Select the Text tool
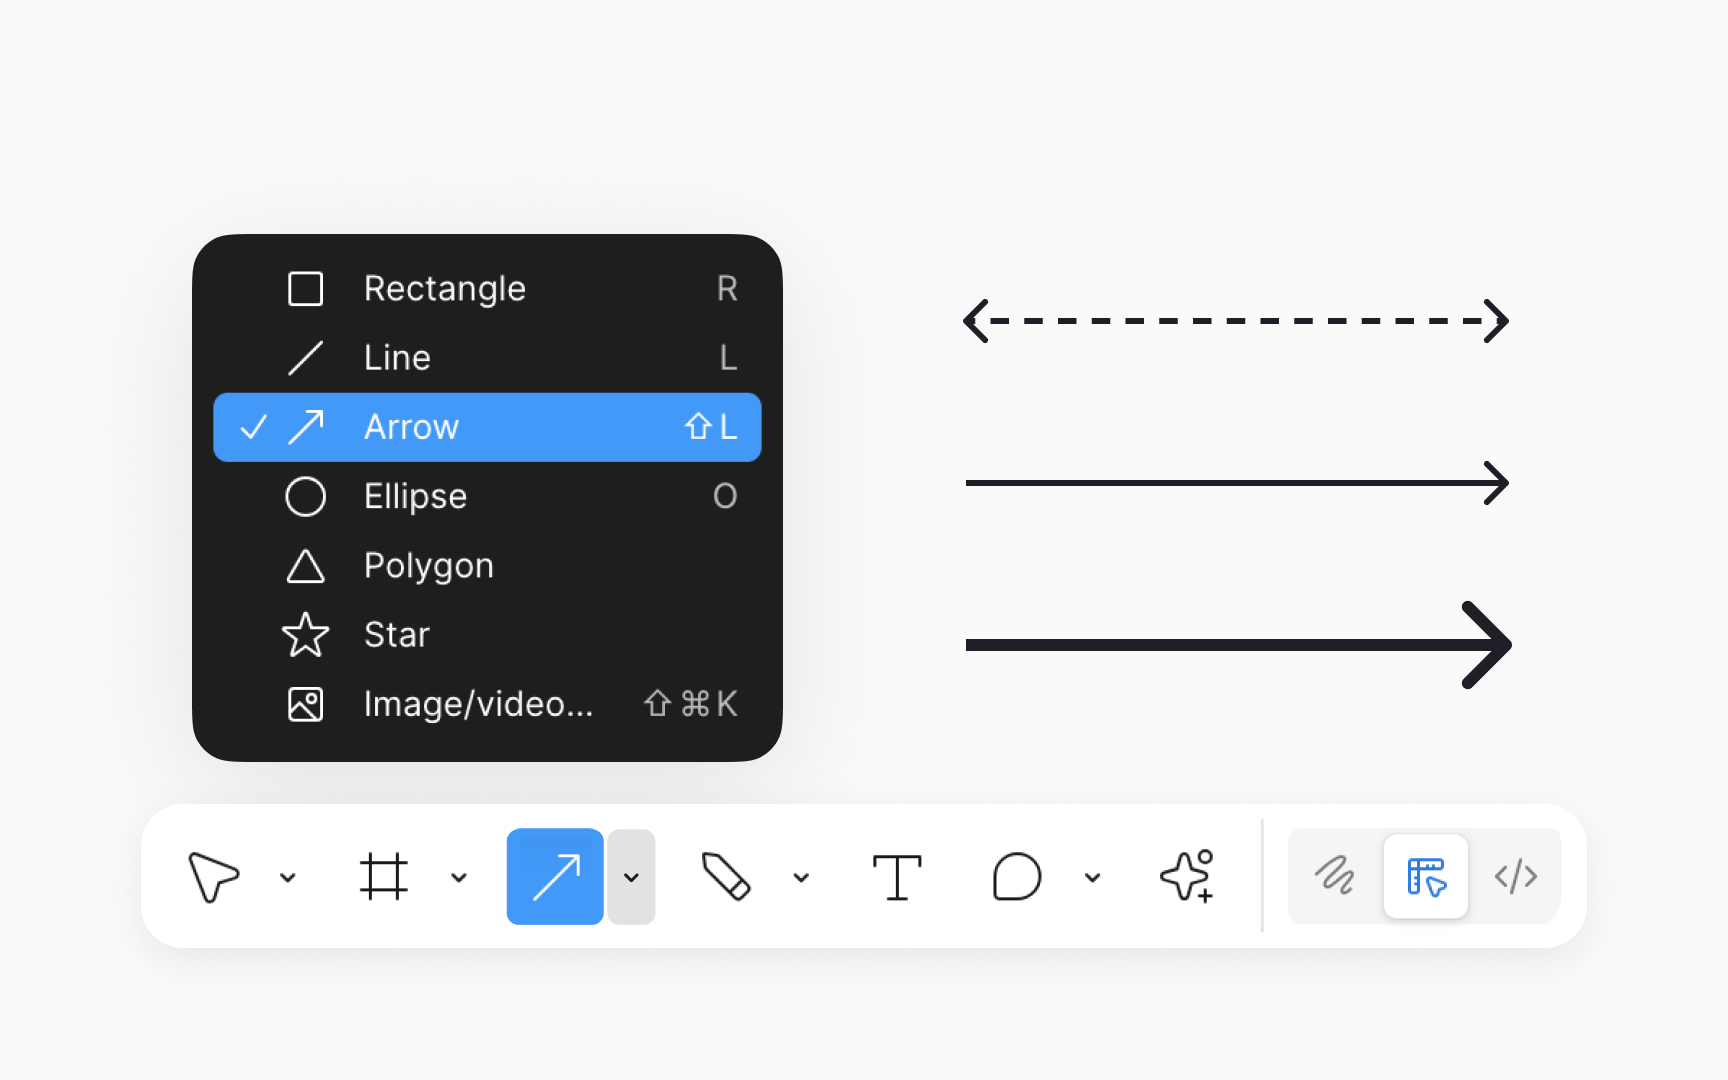 click(897, 877)
